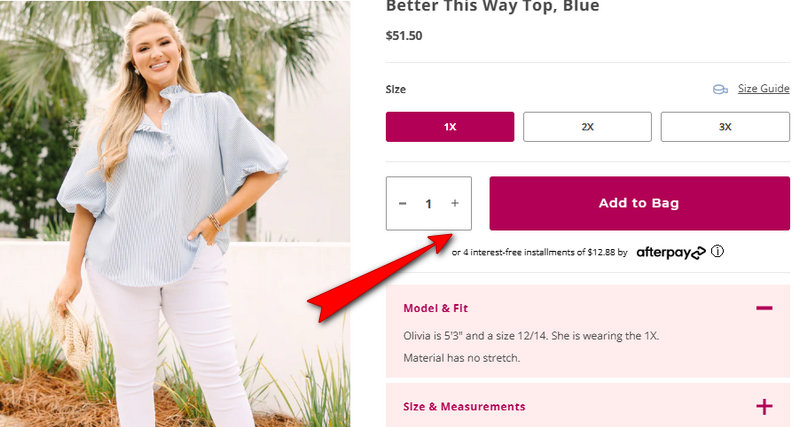Open the product photo of the blue top
Viewport: 800px width, 427px height.
[175, 213]
